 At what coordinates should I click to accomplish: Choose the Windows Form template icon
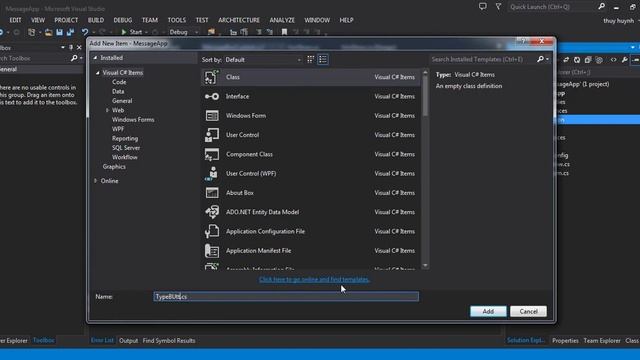pyautogui.click(x=211, y=116)
